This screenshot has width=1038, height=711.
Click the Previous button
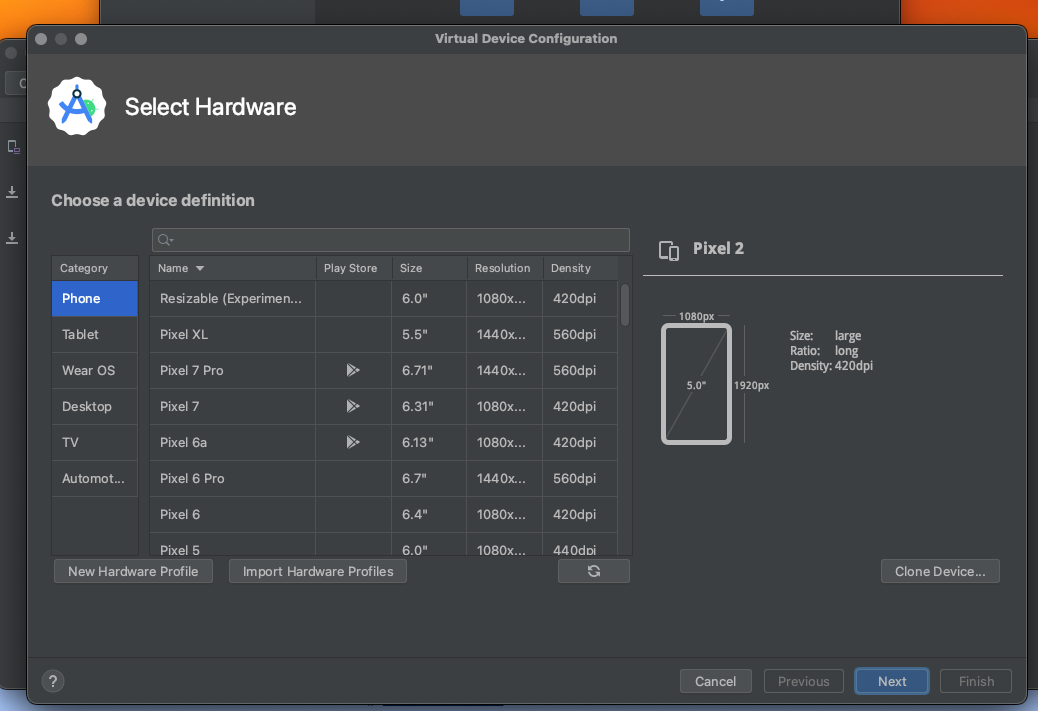pyautogui.click(x=804, y=681)
